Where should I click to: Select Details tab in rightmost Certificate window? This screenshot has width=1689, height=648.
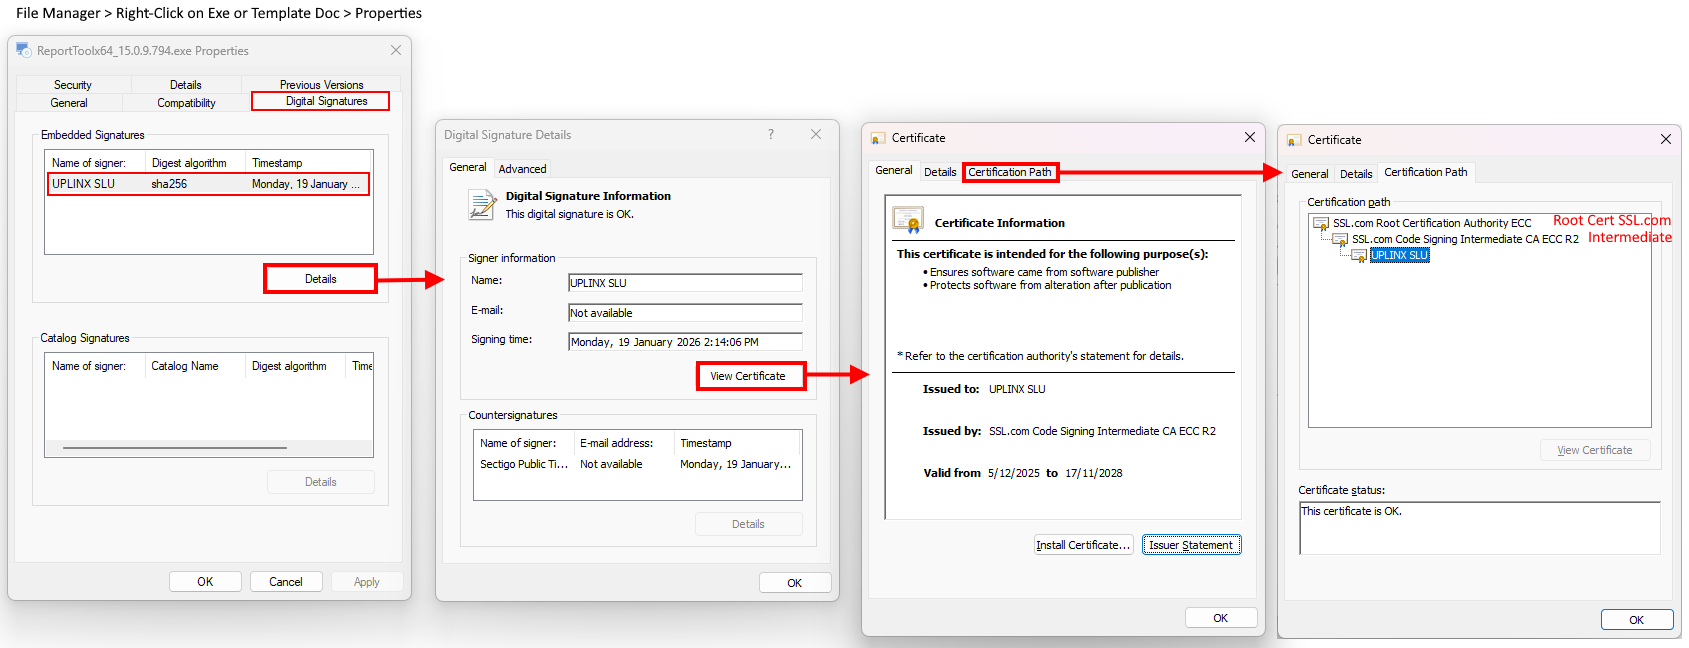pyautogui.click(x=1356, y=174)
